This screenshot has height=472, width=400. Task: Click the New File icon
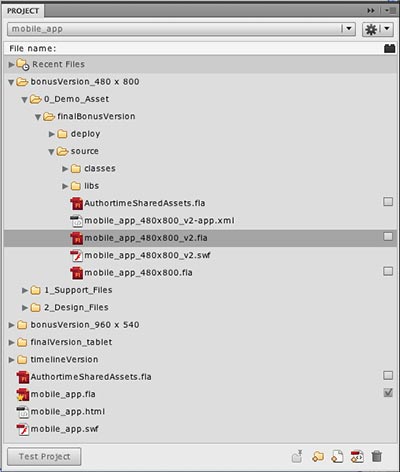(x=337, y=456)
